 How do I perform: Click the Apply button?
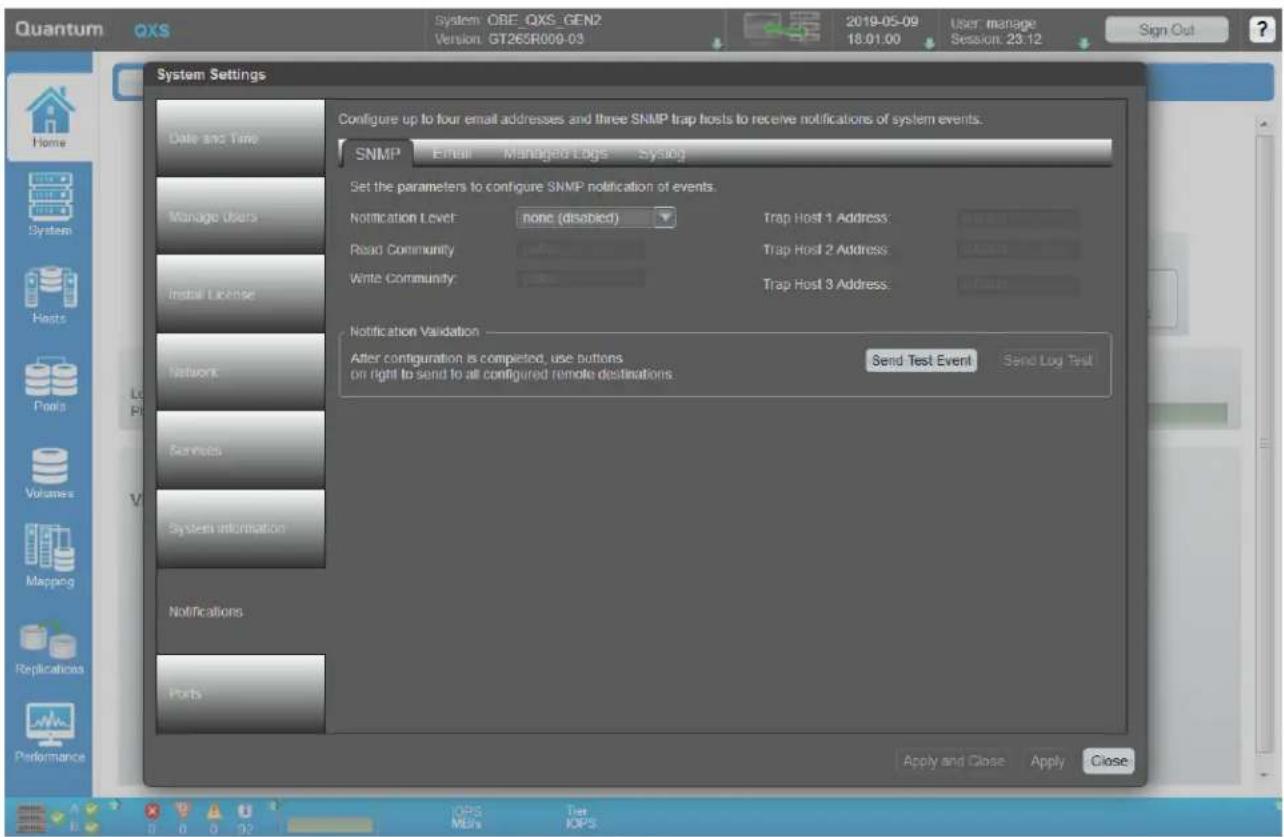click(x=1047, y=761)
